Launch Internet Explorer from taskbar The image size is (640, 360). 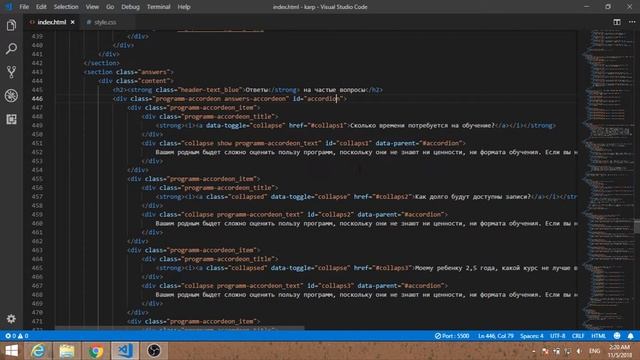(38, 351)
